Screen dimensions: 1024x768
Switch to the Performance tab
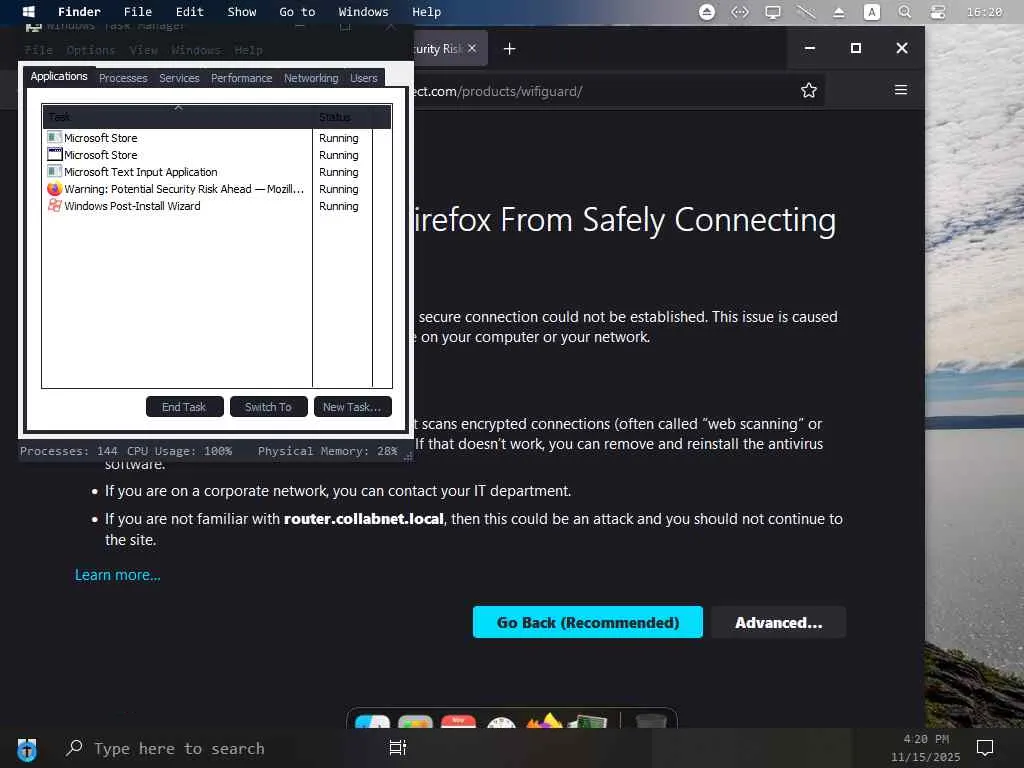pos(241,78)
